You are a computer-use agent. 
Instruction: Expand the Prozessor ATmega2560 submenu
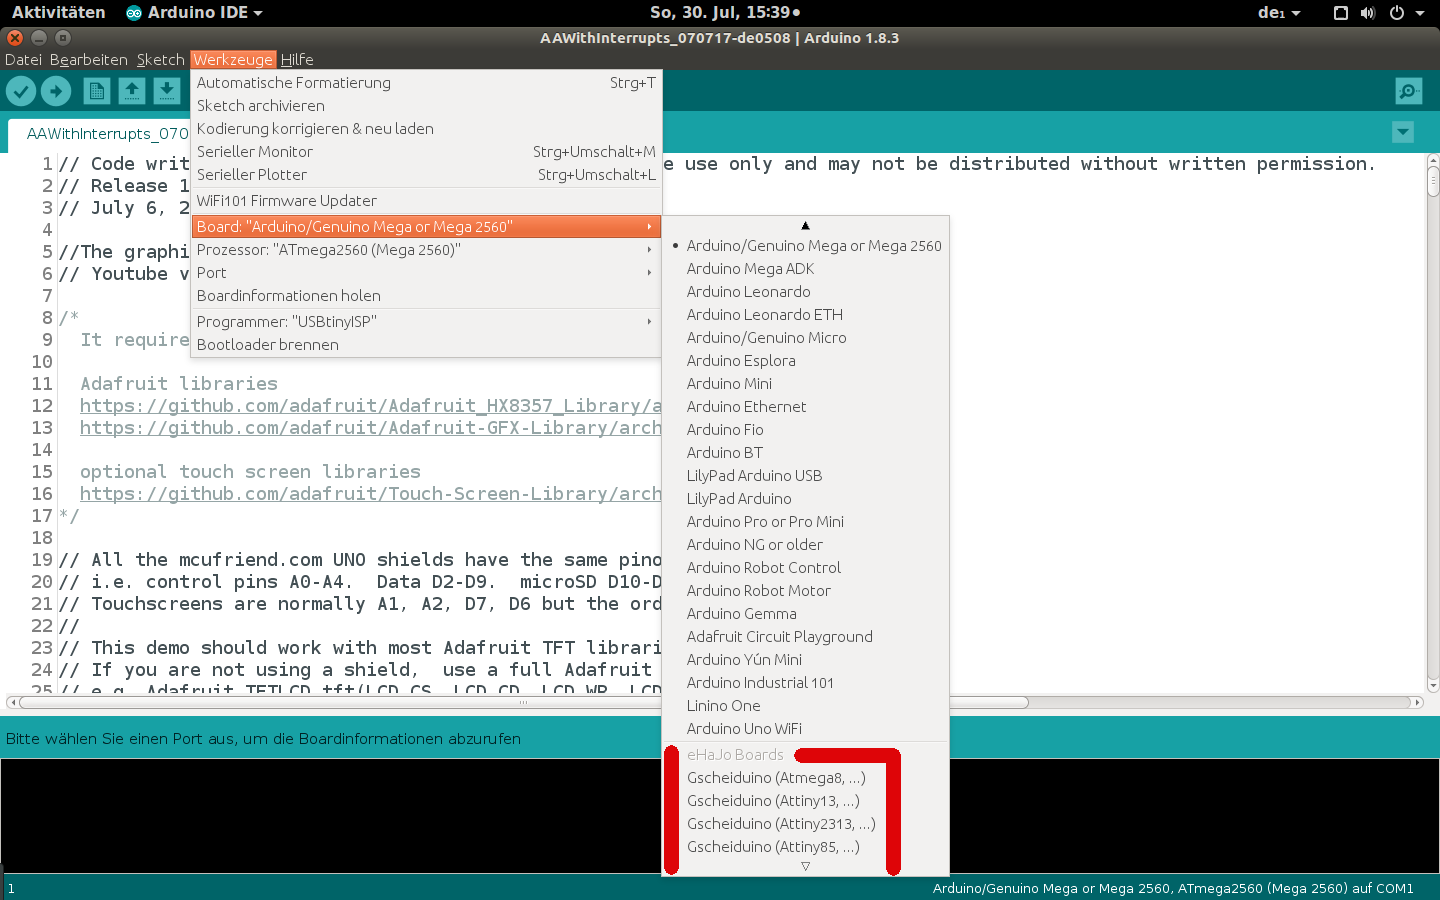[426, 250]
